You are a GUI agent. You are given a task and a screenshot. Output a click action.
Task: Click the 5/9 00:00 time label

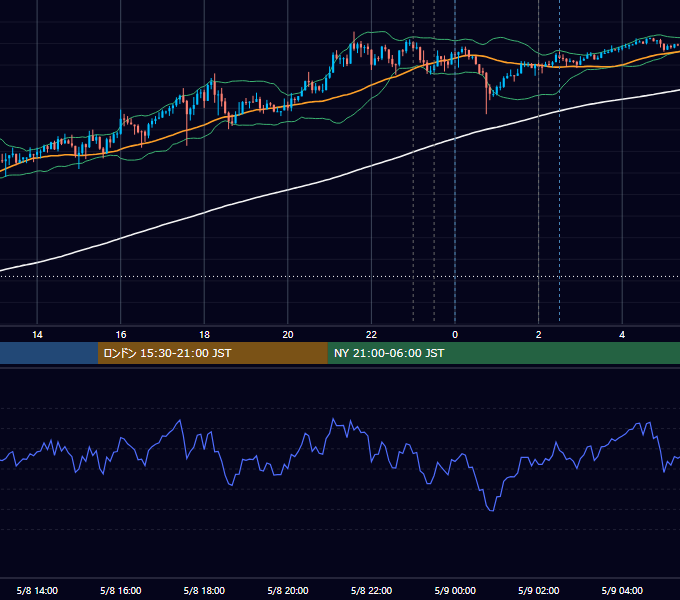coord(455,590)
